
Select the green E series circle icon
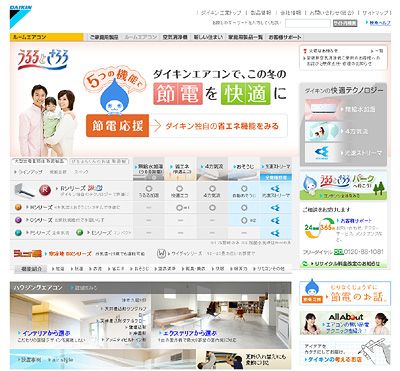point(79,233)
